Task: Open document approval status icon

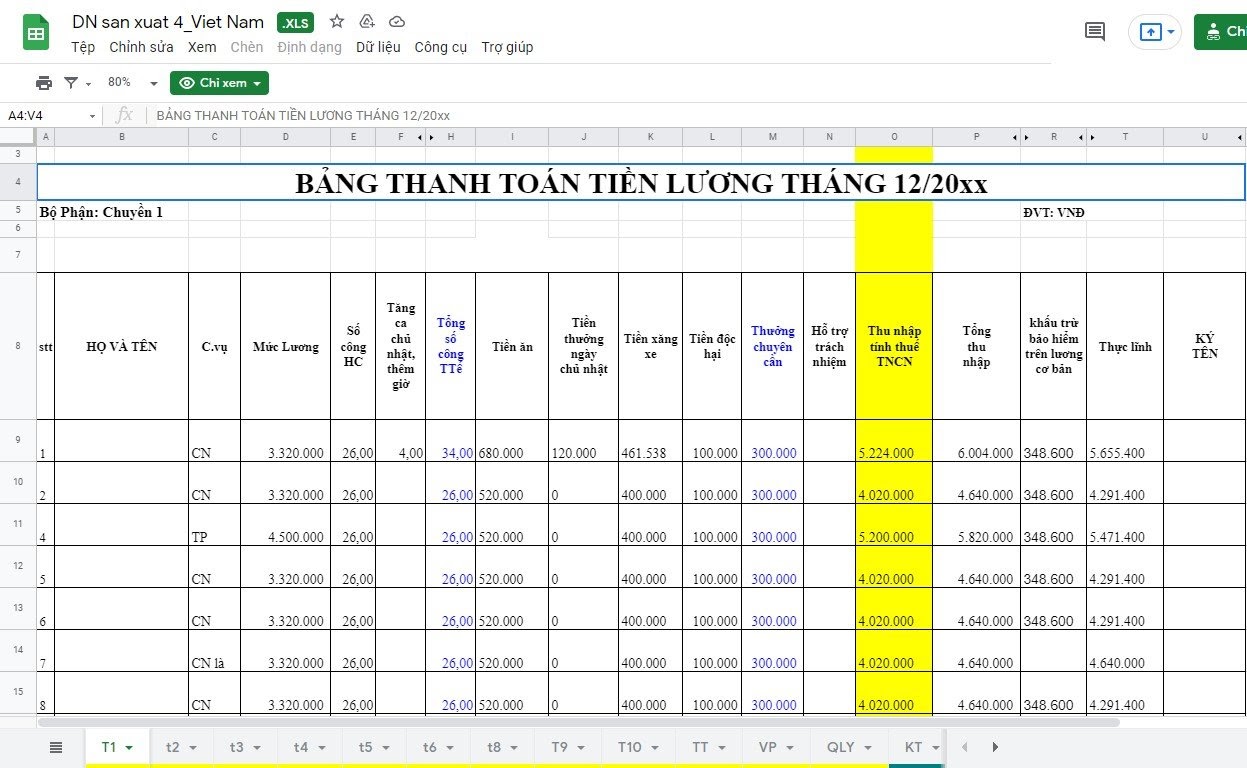Action: point(366,21)
